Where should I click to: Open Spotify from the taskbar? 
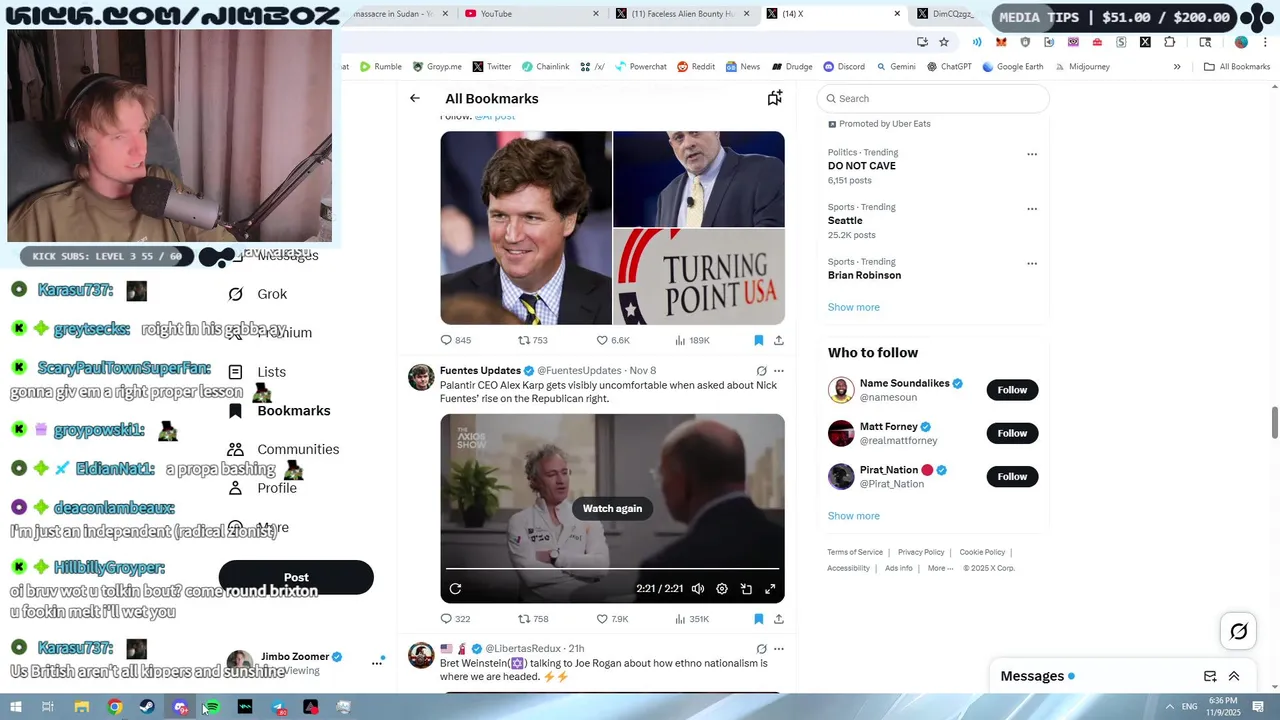[212, 707]
